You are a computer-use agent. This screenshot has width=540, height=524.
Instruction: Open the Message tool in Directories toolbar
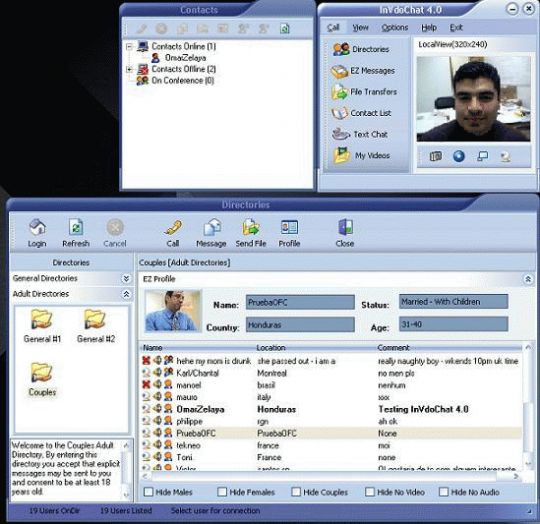(211, 233)
